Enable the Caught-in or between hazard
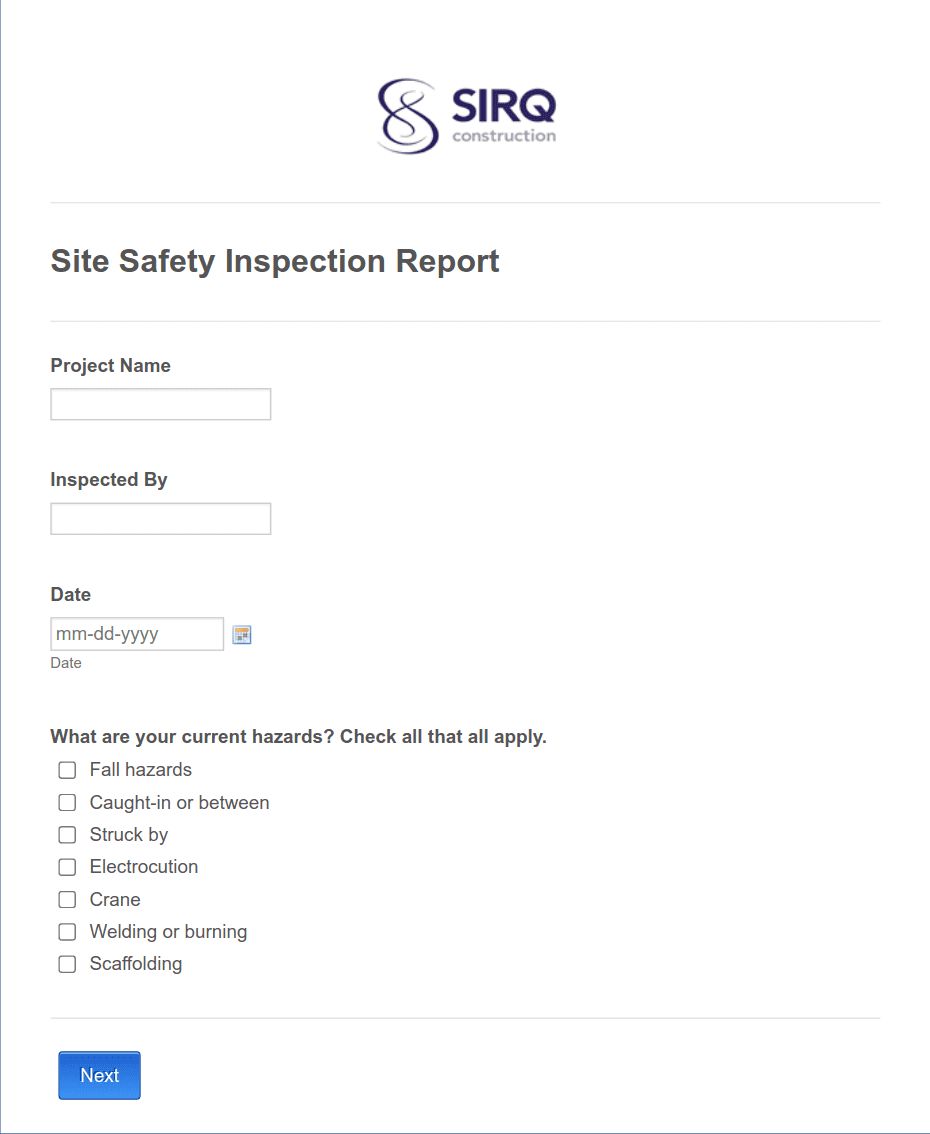Viewport: 930px width, 1134px height. pyautogui.click(x=66, y=802)
